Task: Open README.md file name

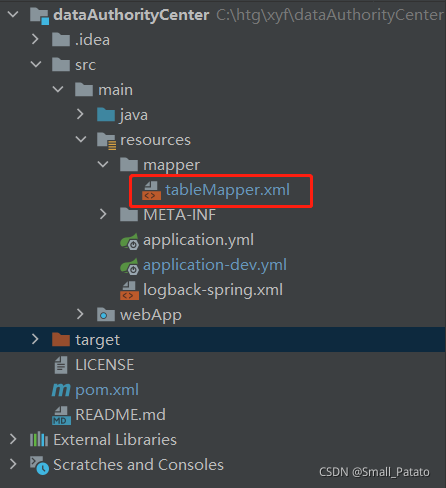Action: tap(120, 415)
